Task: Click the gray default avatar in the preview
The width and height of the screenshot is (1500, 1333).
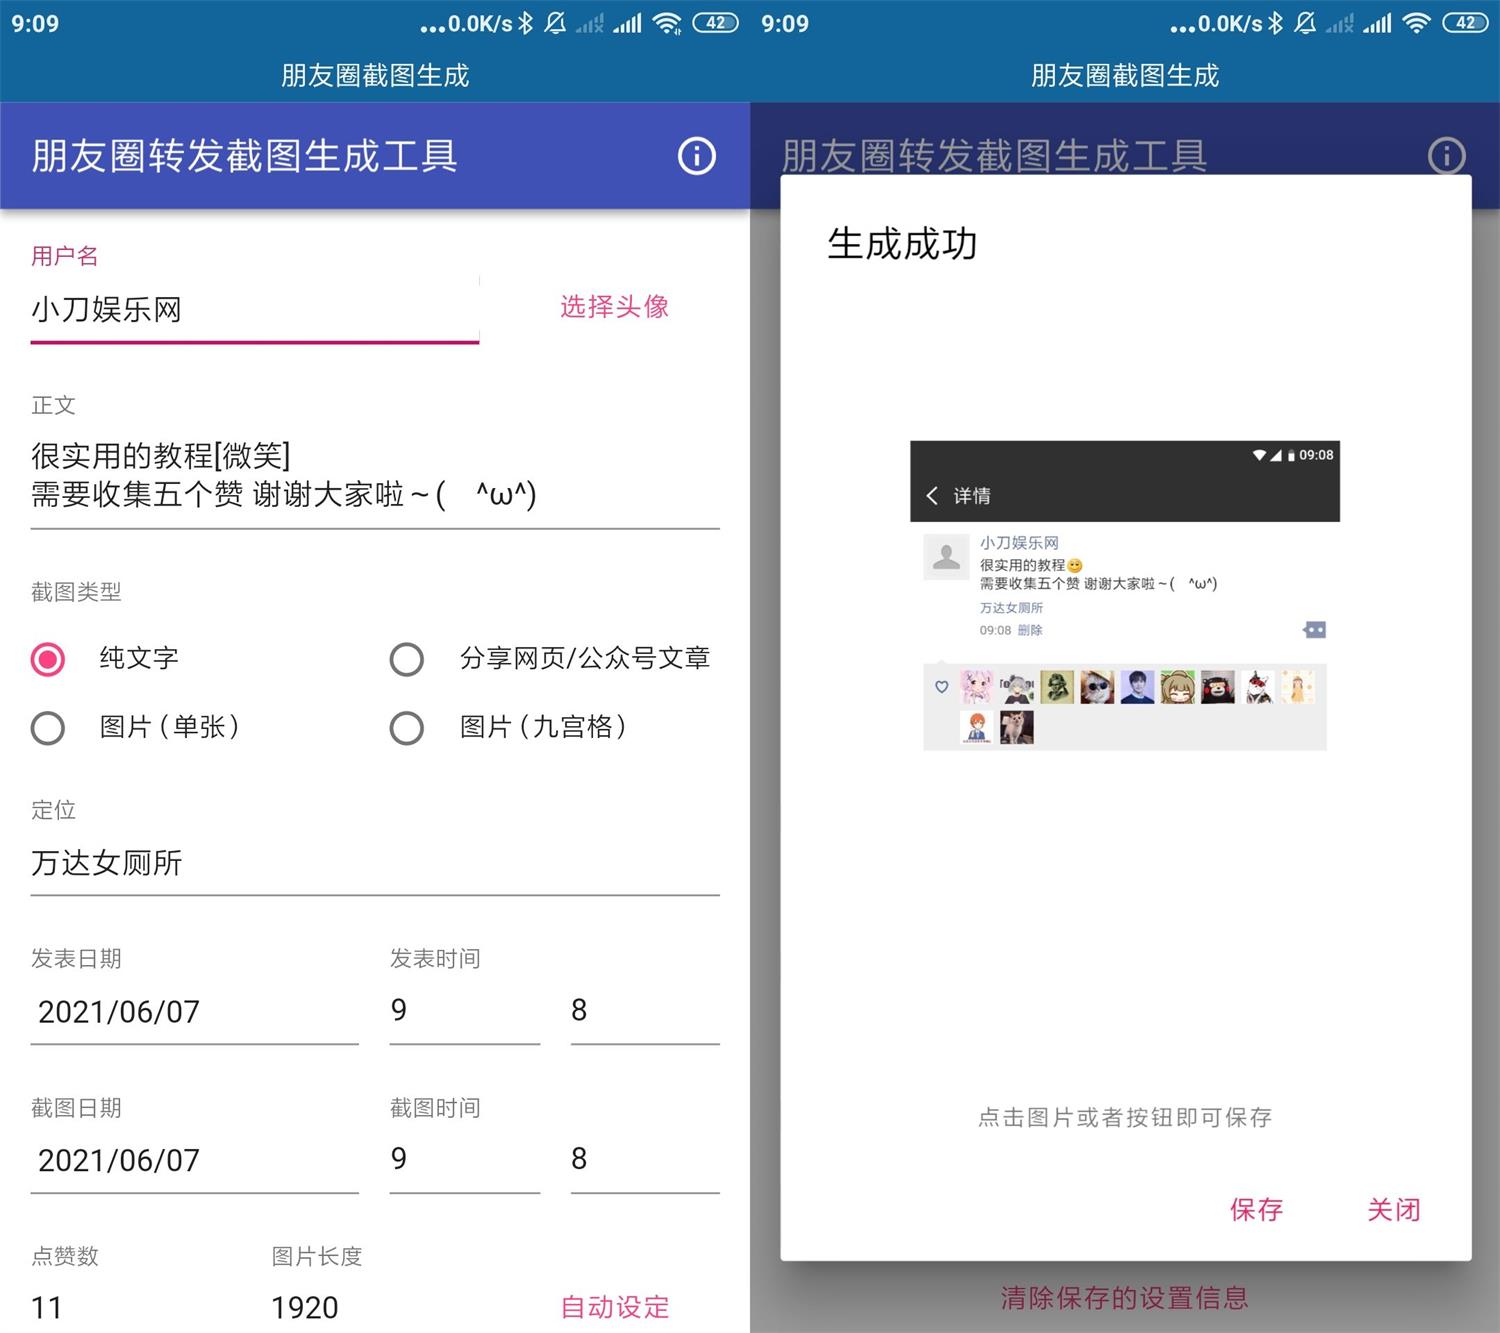Action: (x=946, y=556)
